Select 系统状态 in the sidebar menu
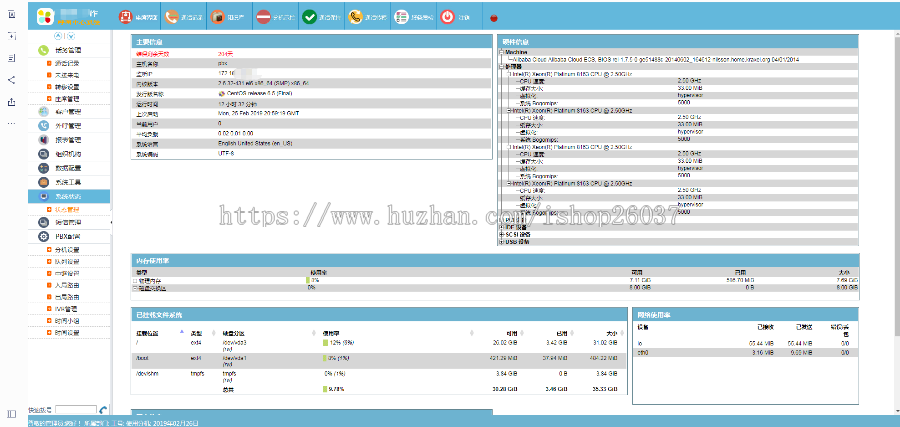The width and height of the screenshot is (900, 427). [68, 196]
